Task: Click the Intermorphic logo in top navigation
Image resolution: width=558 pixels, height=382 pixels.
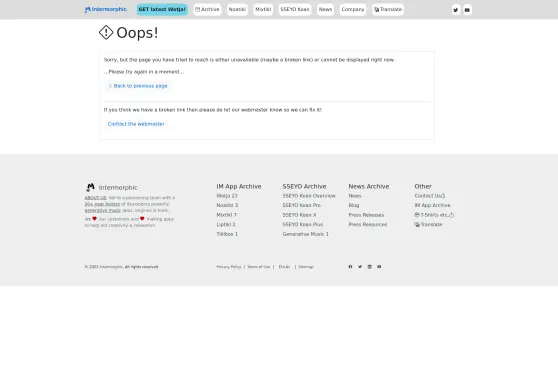Action: 106,9
